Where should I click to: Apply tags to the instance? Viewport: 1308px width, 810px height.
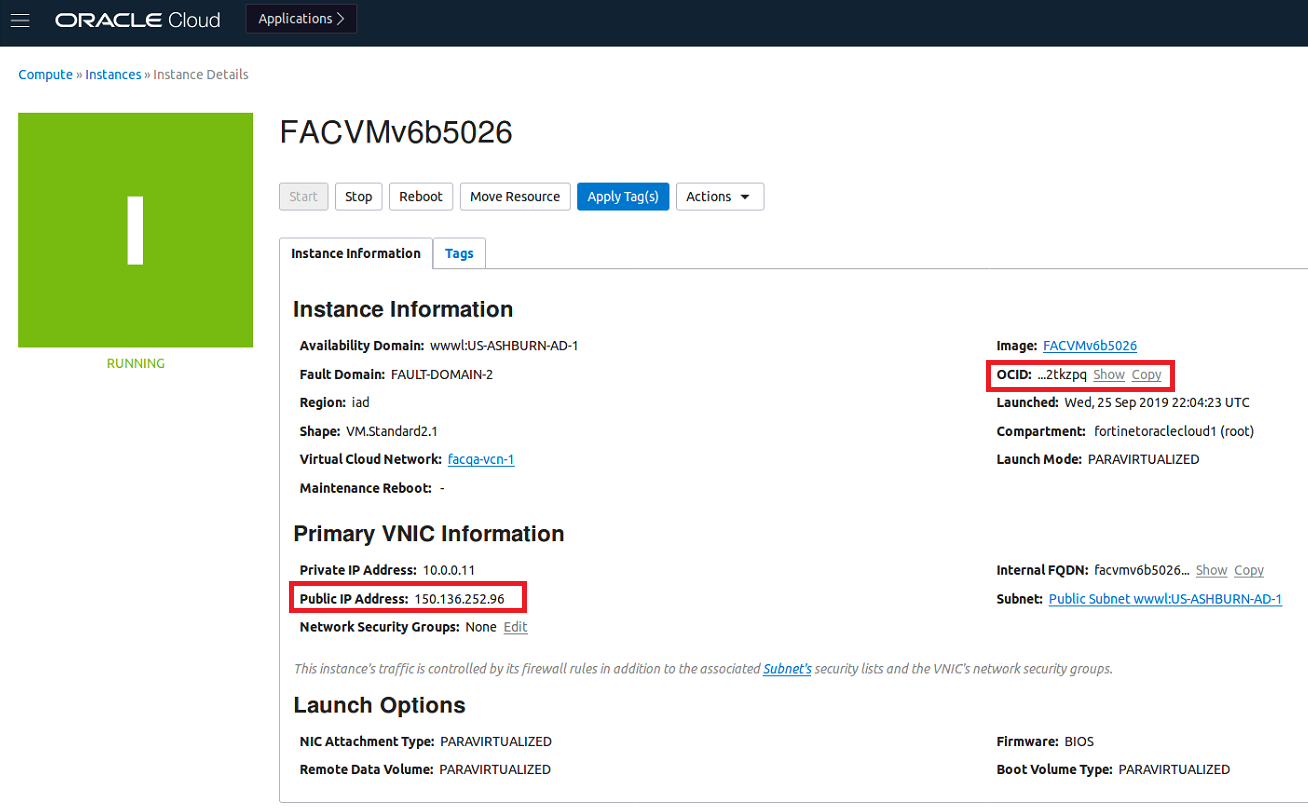click(623, 196)
